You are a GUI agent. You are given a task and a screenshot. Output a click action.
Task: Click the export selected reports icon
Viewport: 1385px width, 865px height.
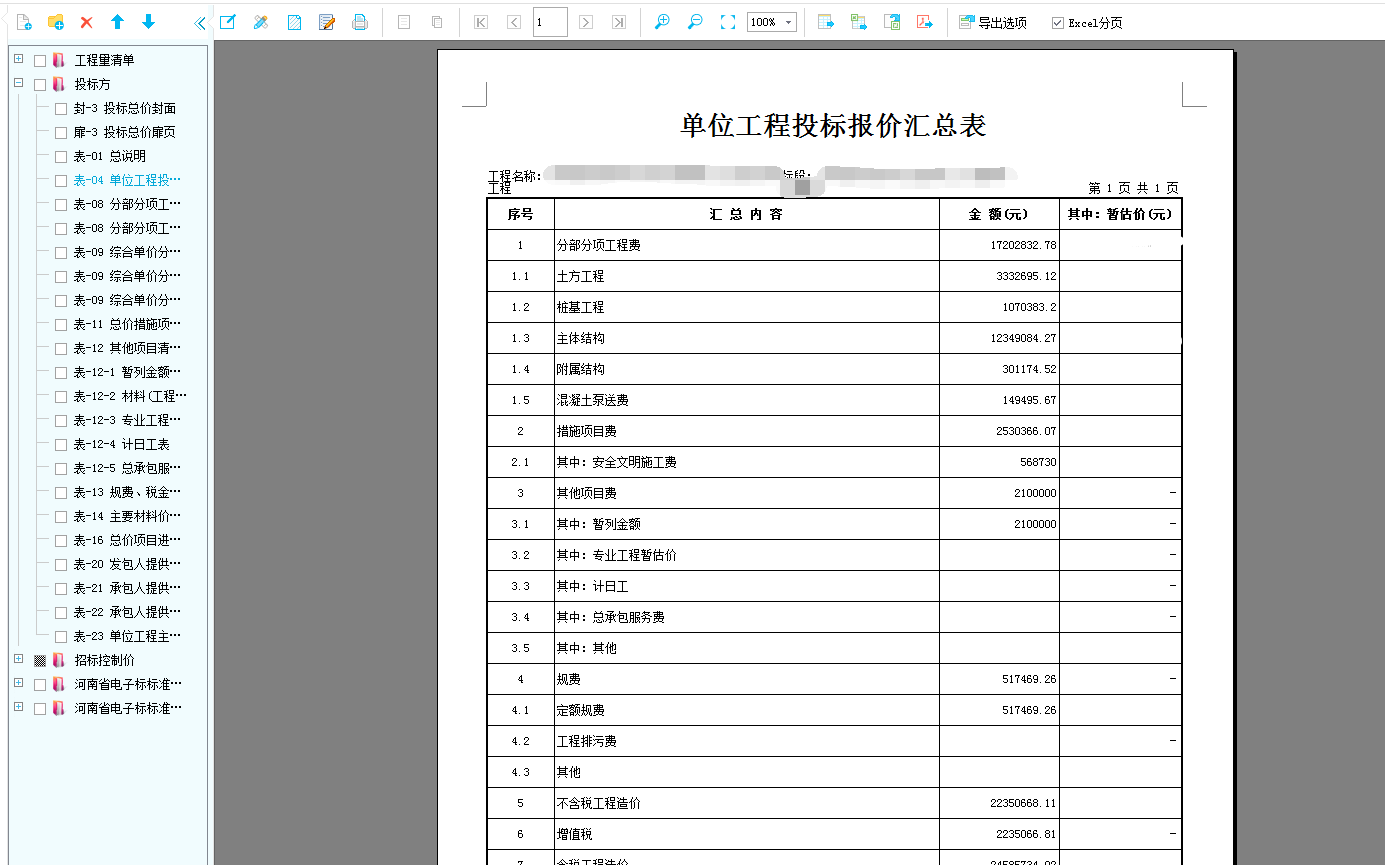pyautogui.click(x=892, y=22)
